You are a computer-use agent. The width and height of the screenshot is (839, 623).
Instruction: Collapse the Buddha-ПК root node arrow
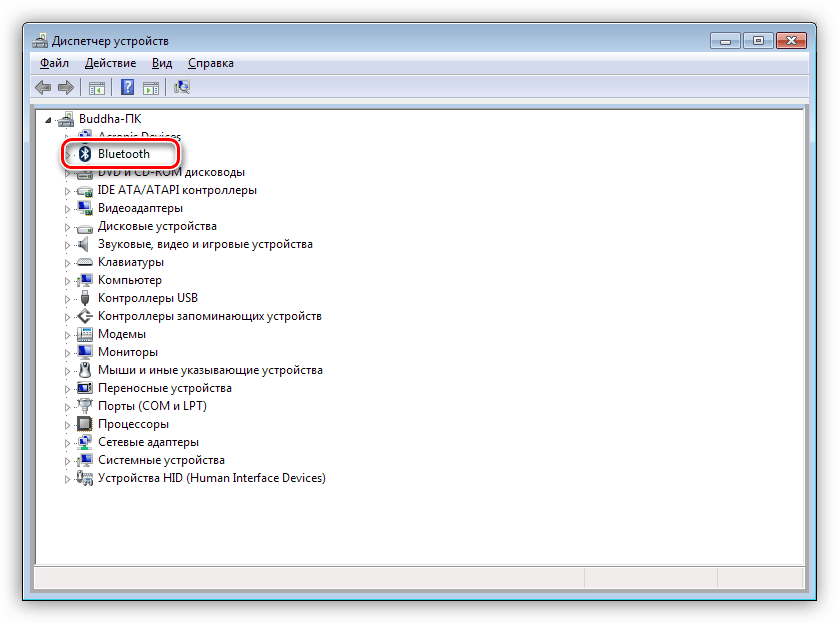[48, 120]
